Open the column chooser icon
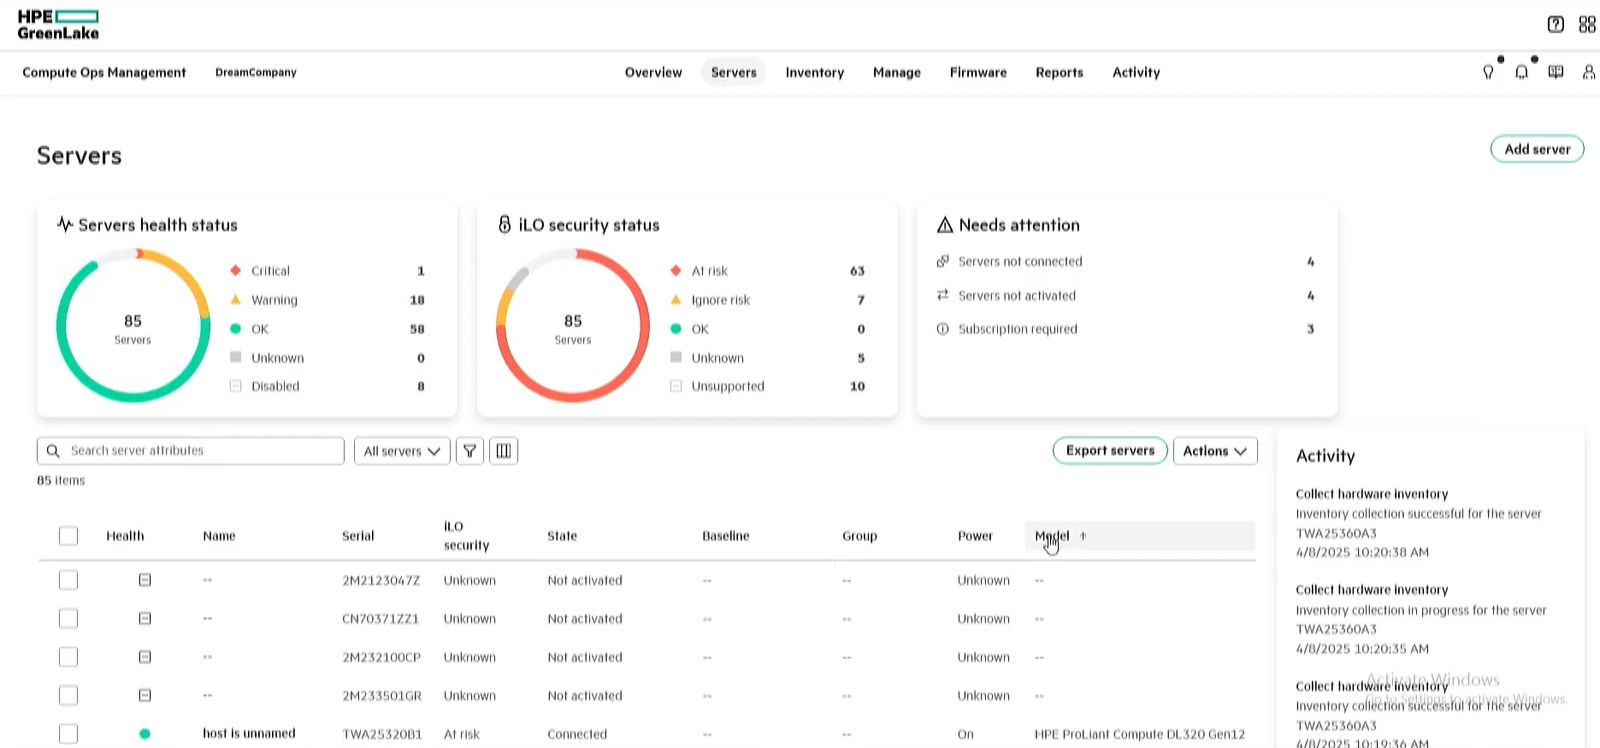The height and width of the screenshot is (748, 1600). (503, 451)
